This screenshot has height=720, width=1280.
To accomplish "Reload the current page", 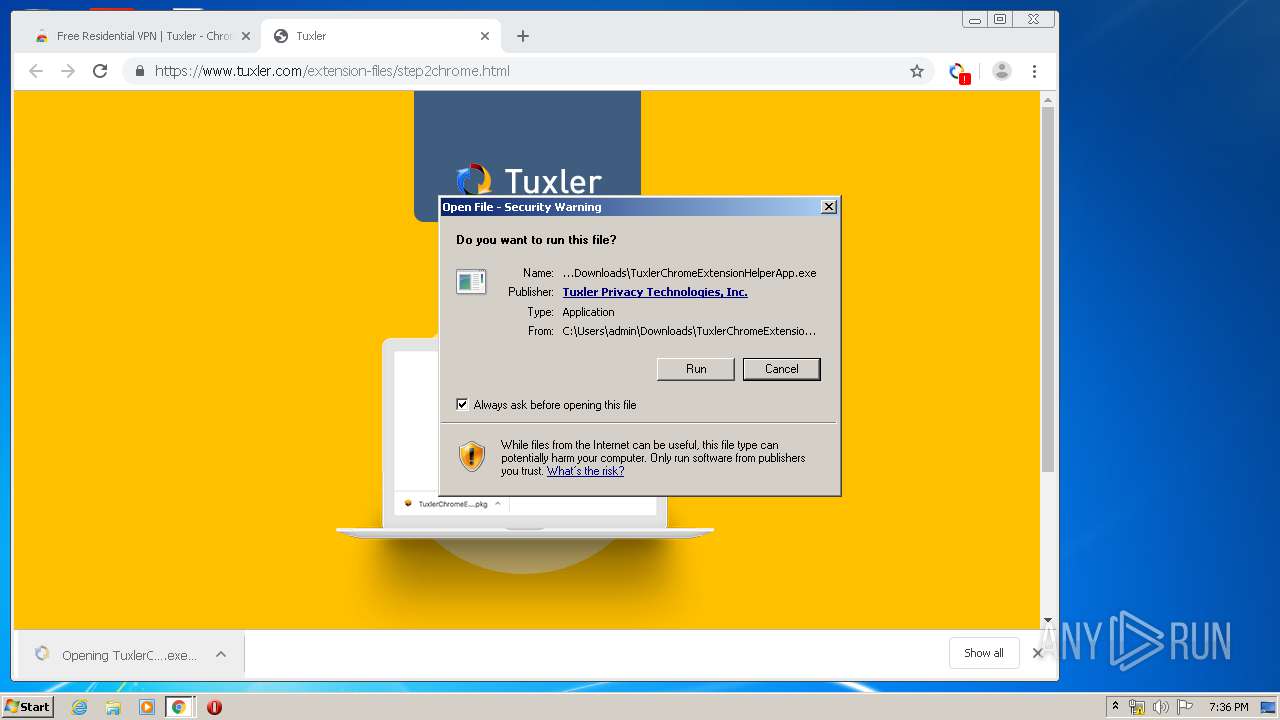I will click(x=100, y=71).
